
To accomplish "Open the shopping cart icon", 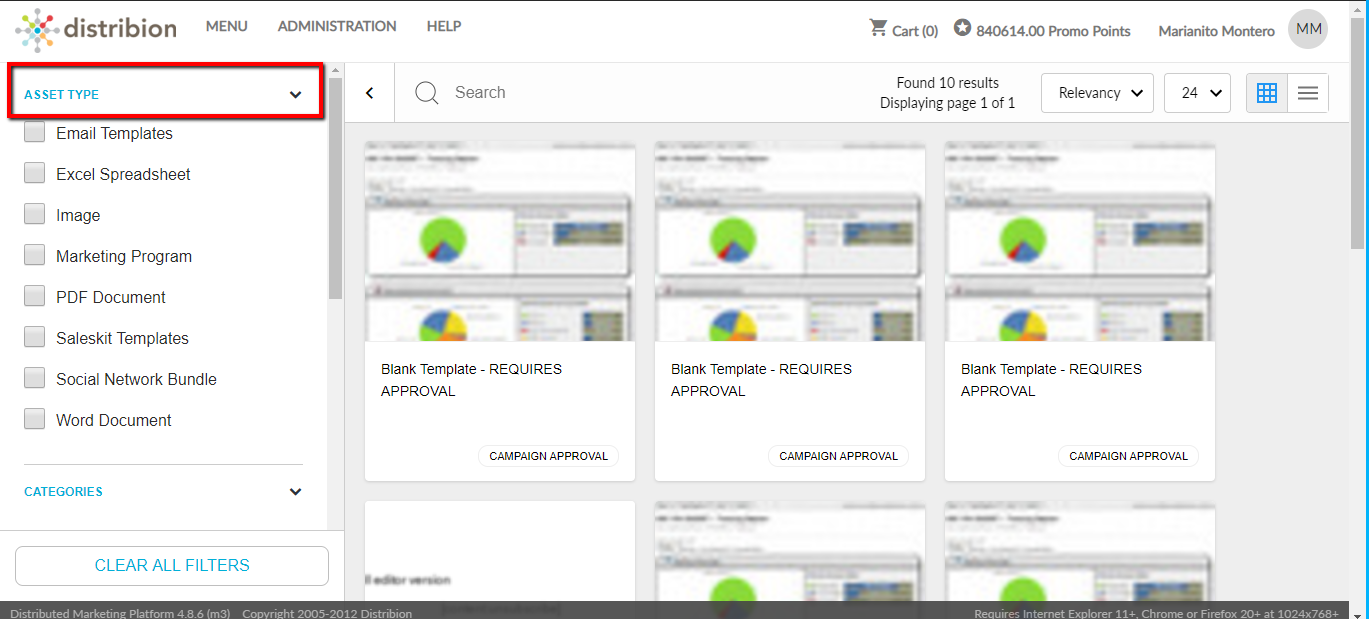I will tap(879, 28).
